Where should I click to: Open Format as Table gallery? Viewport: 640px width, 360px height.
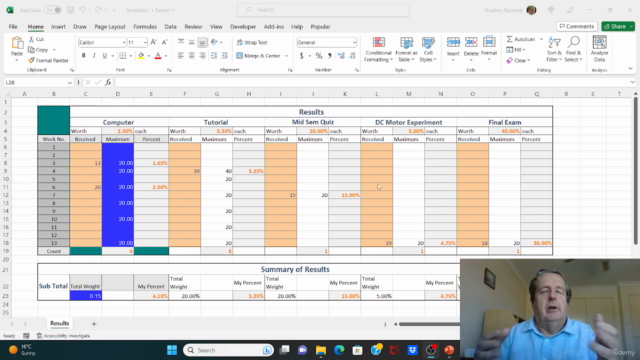pyautogui.click(x=406, y=49)
